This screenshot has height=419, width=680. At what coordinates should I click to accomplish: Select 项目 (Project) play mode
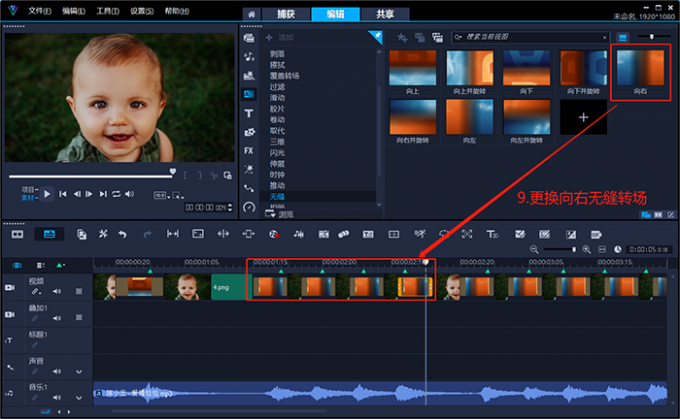point(29,190)
